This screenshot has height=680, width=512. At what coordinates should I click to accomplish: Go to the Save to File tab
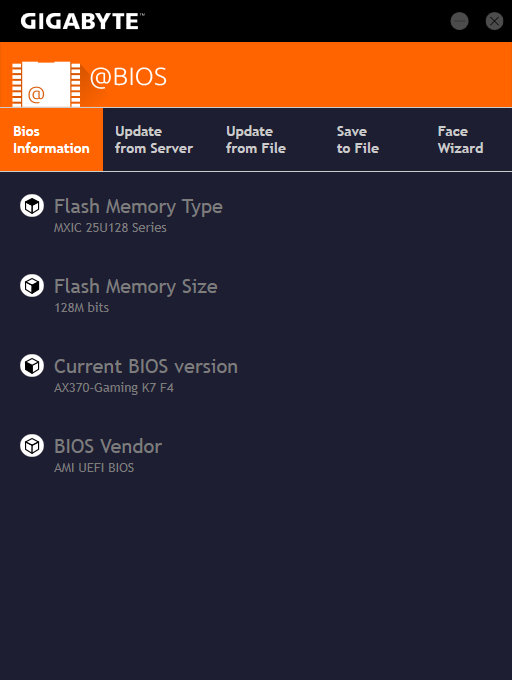tap(358, 140)
